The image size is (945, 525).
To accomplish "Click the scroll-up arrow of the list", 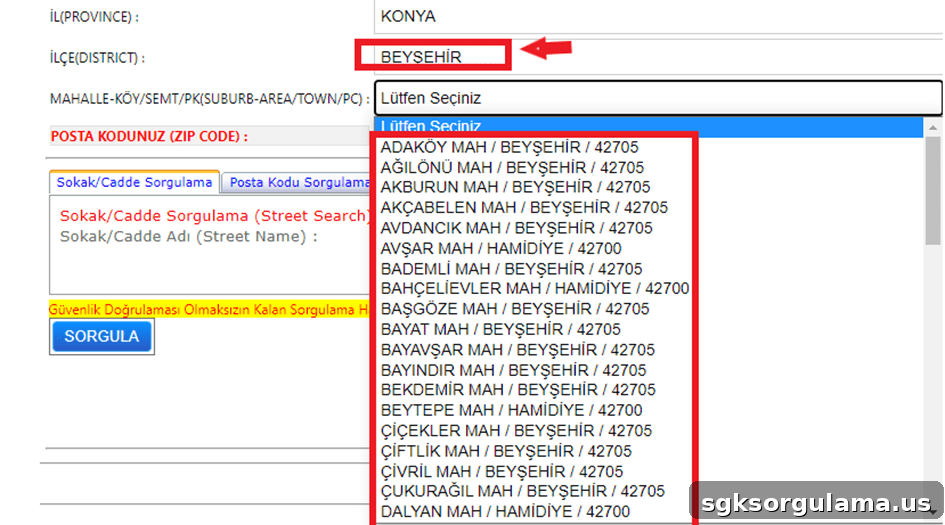I will click(933, 127).
